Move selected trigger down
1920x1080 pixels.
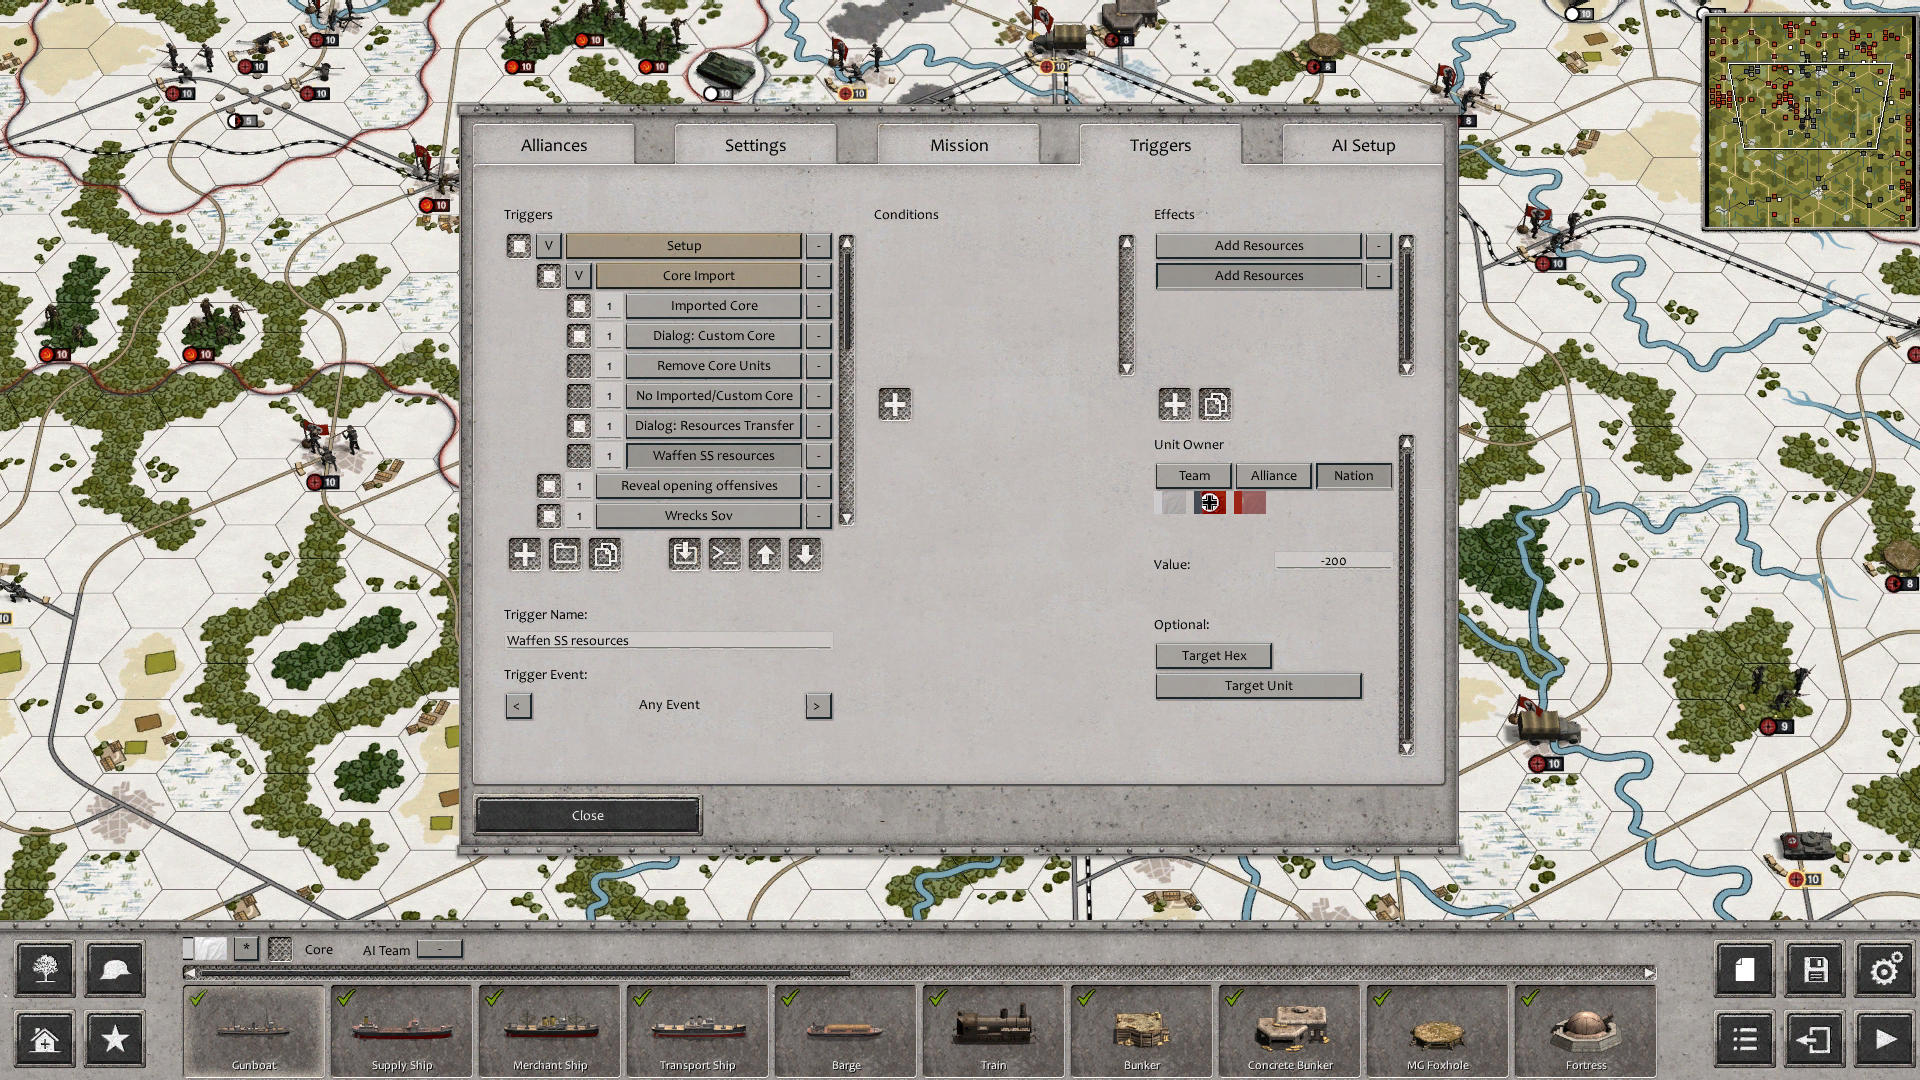[805, 554]
